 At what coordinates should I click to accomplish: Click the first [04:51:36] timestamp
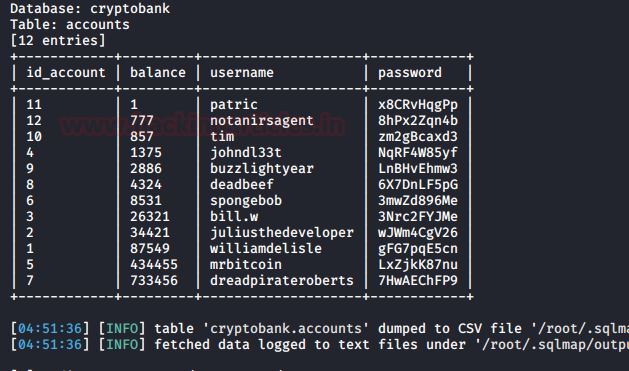(x=50, y=328)
